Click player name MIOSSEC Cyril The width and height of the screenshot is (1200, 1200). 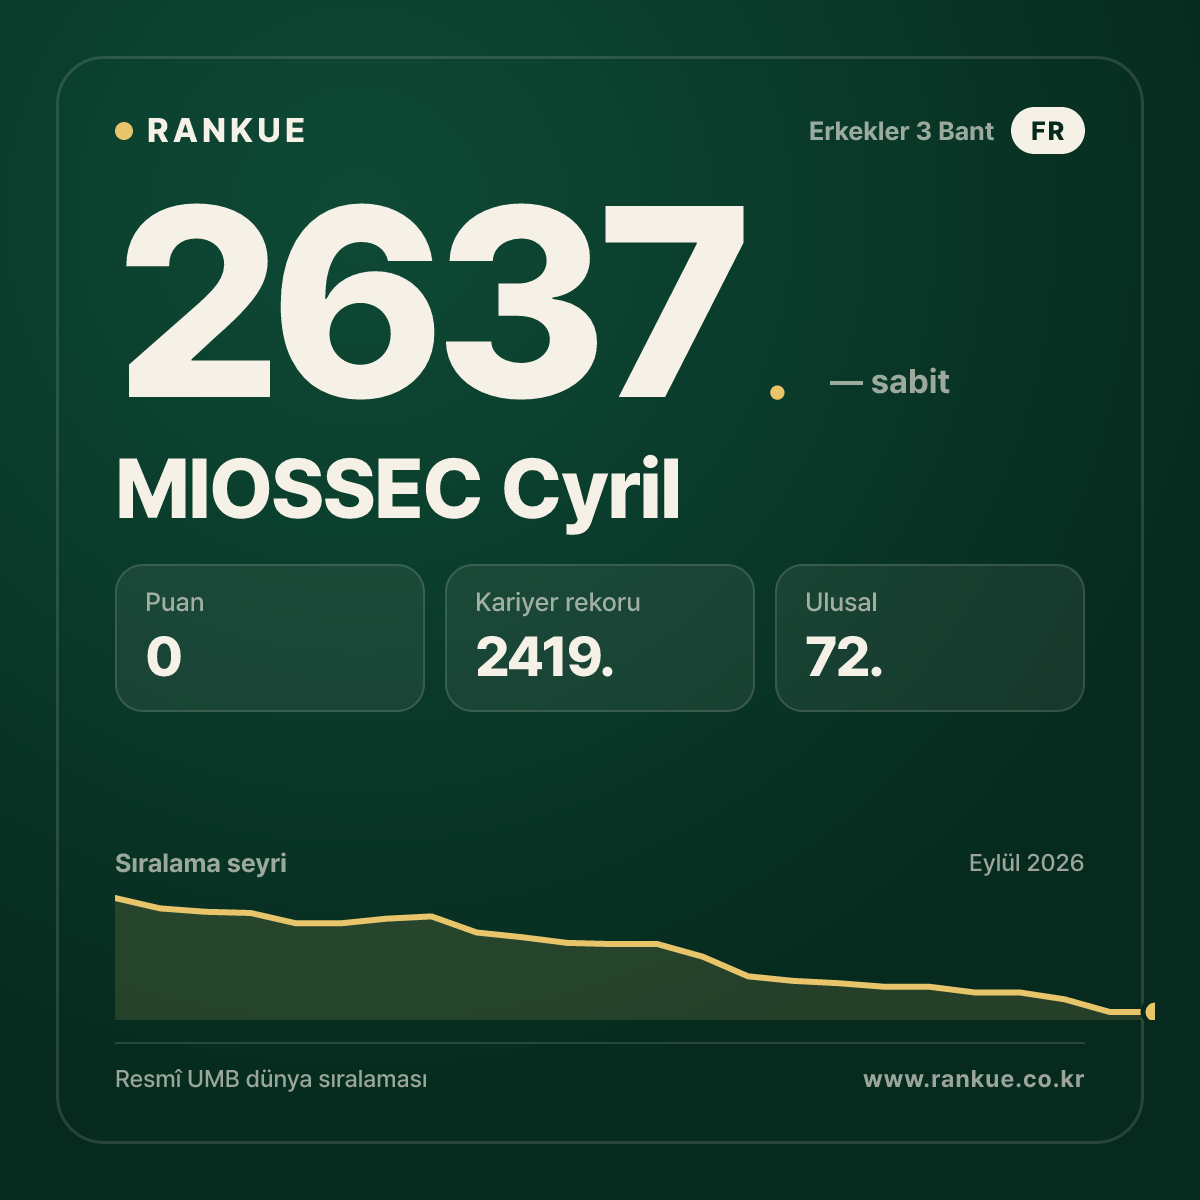click(x=398, y=490)
